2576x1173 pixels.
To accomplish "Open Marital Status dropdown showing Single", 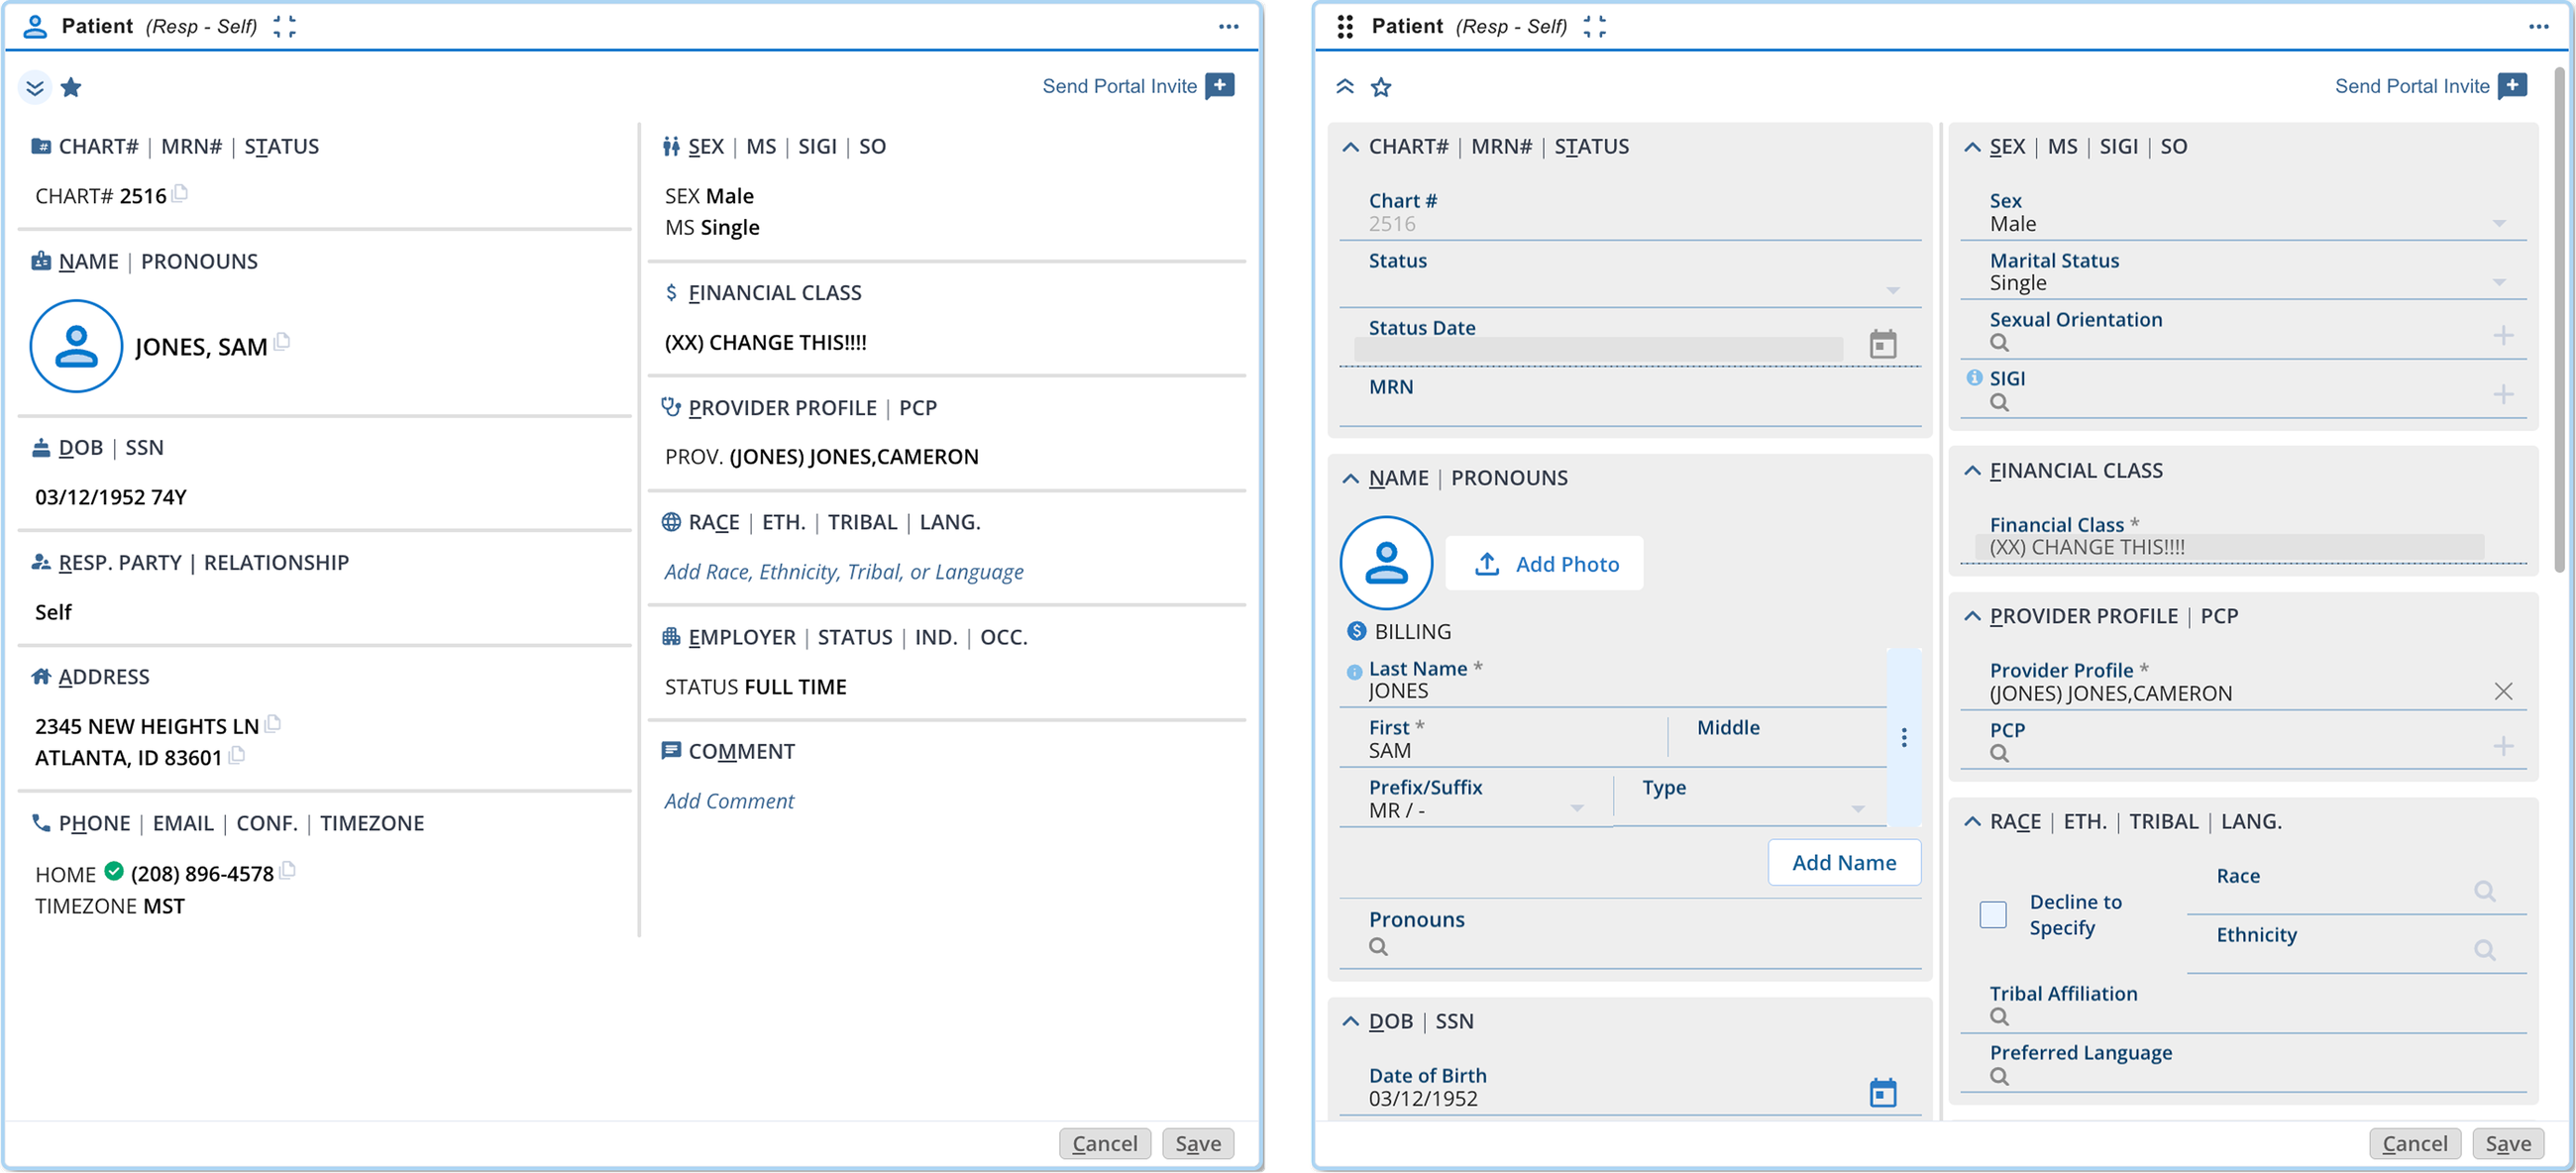I will (2499, 283).
